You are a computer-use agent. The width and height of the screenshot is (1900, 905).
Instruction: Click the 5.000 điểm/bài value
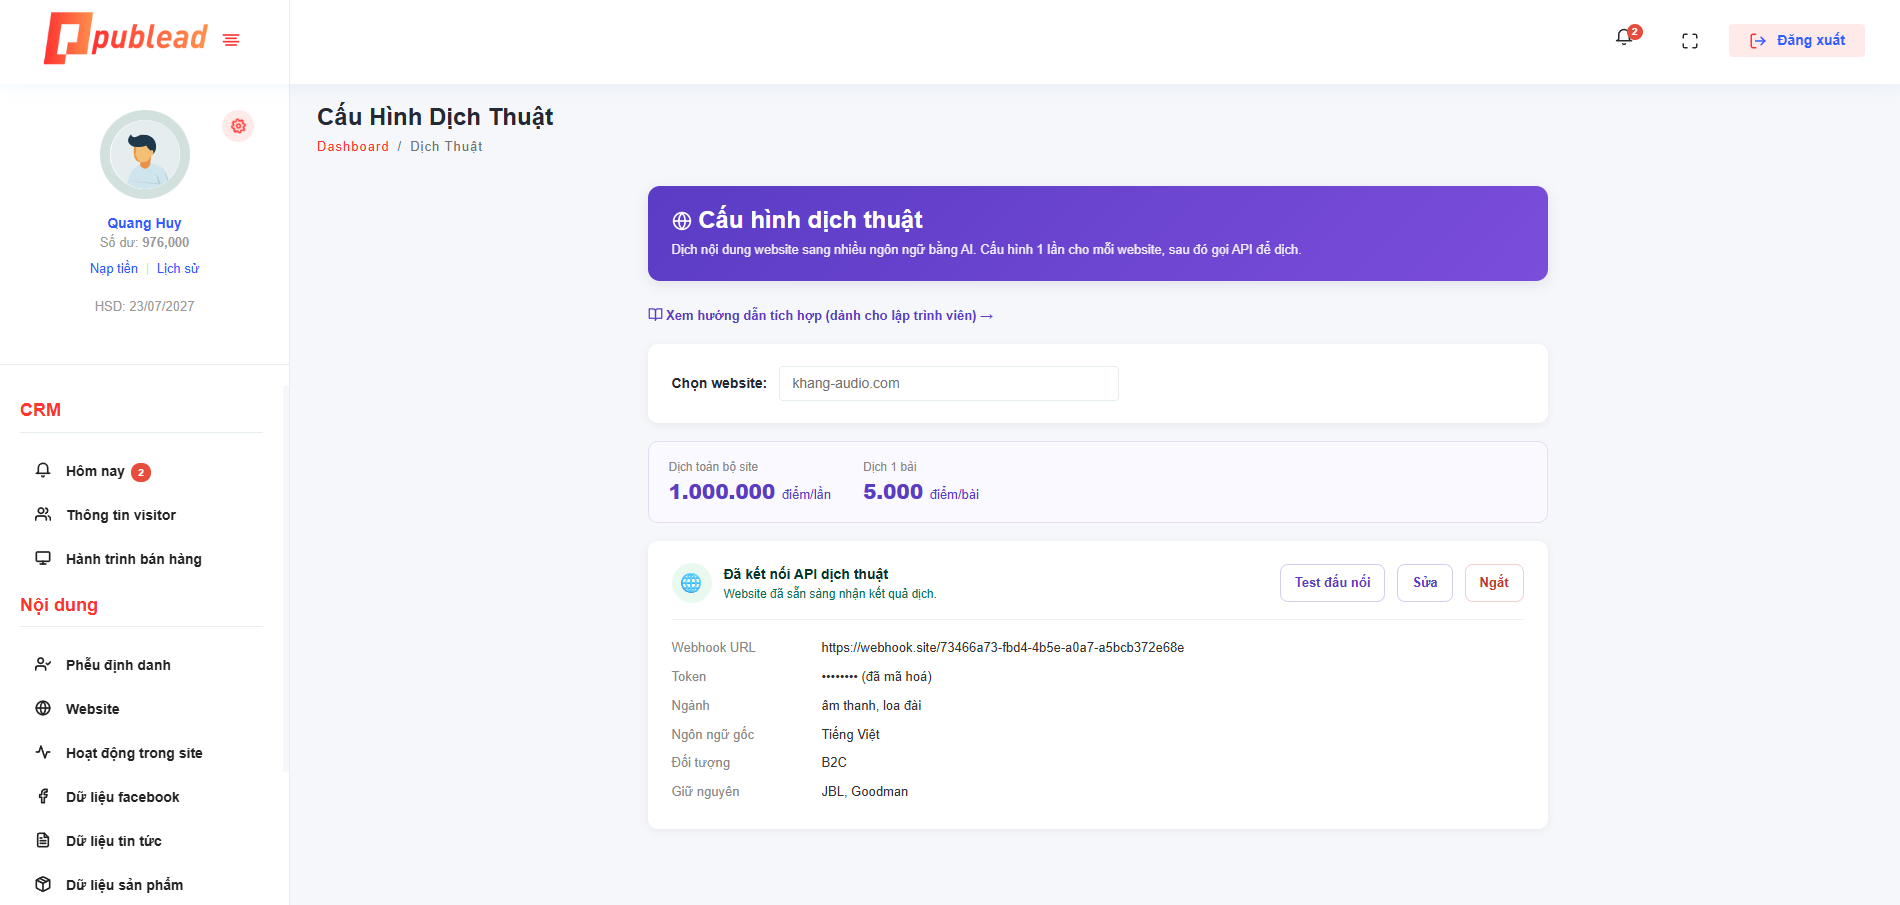[x=921, y=492]
